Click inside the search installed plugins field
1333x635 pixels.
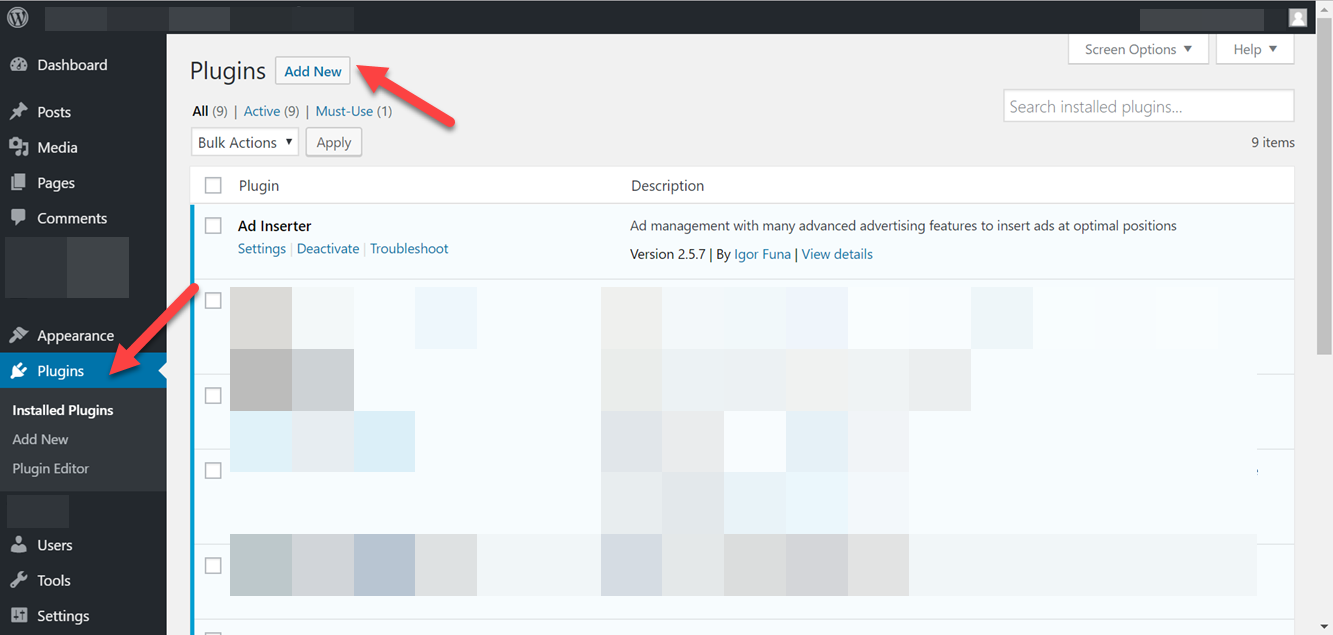(x=1147, y=105)
